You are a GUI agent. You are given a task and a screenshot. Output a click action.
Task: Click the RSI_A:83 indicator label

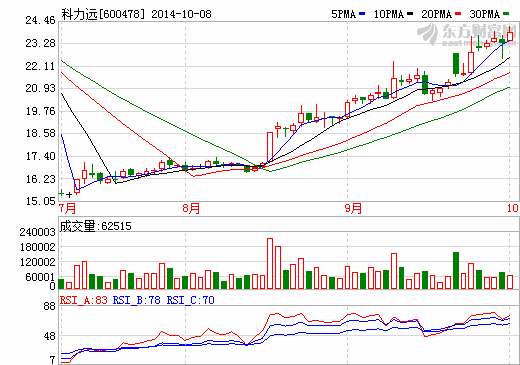[83, 300]
